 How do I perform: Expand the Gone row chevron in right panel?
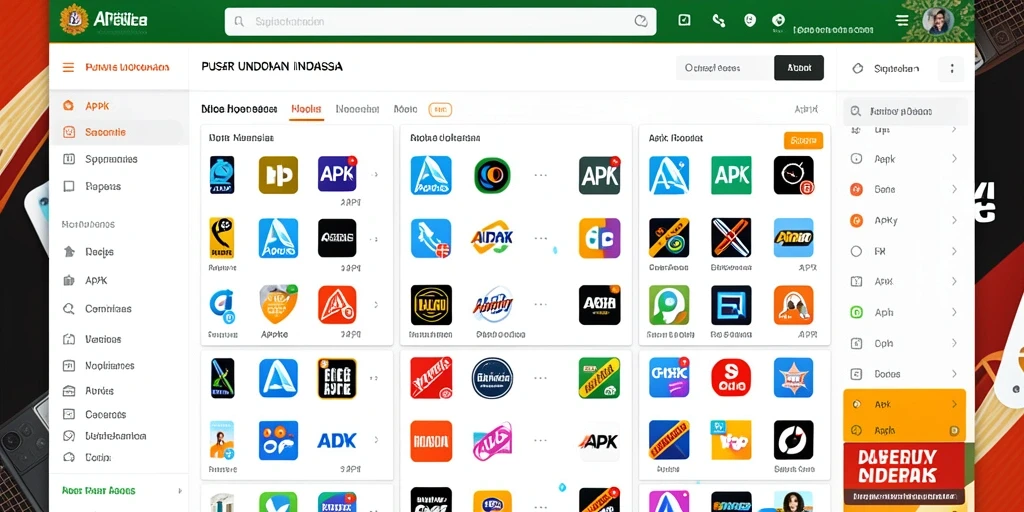pyautogui.click(x=954, y=189)
